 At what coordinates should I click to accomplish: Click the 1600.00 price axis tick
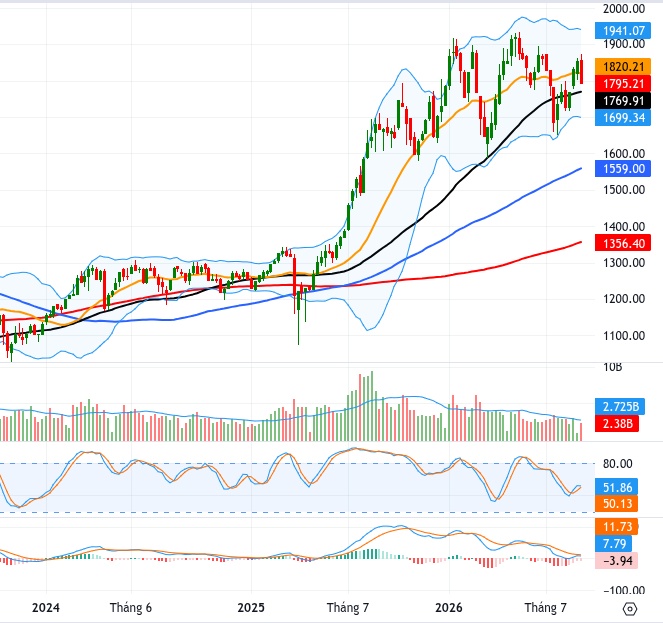[x=624, y=153]
